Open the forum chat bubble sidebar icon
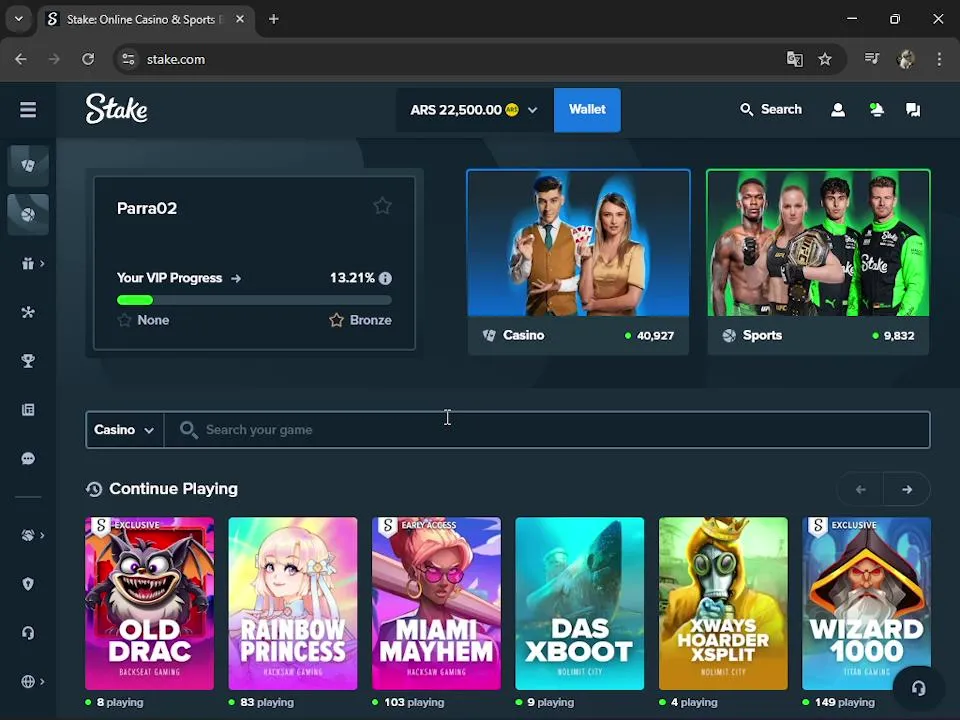The height and width of the screenshot is (720, 960). [28, 459]
